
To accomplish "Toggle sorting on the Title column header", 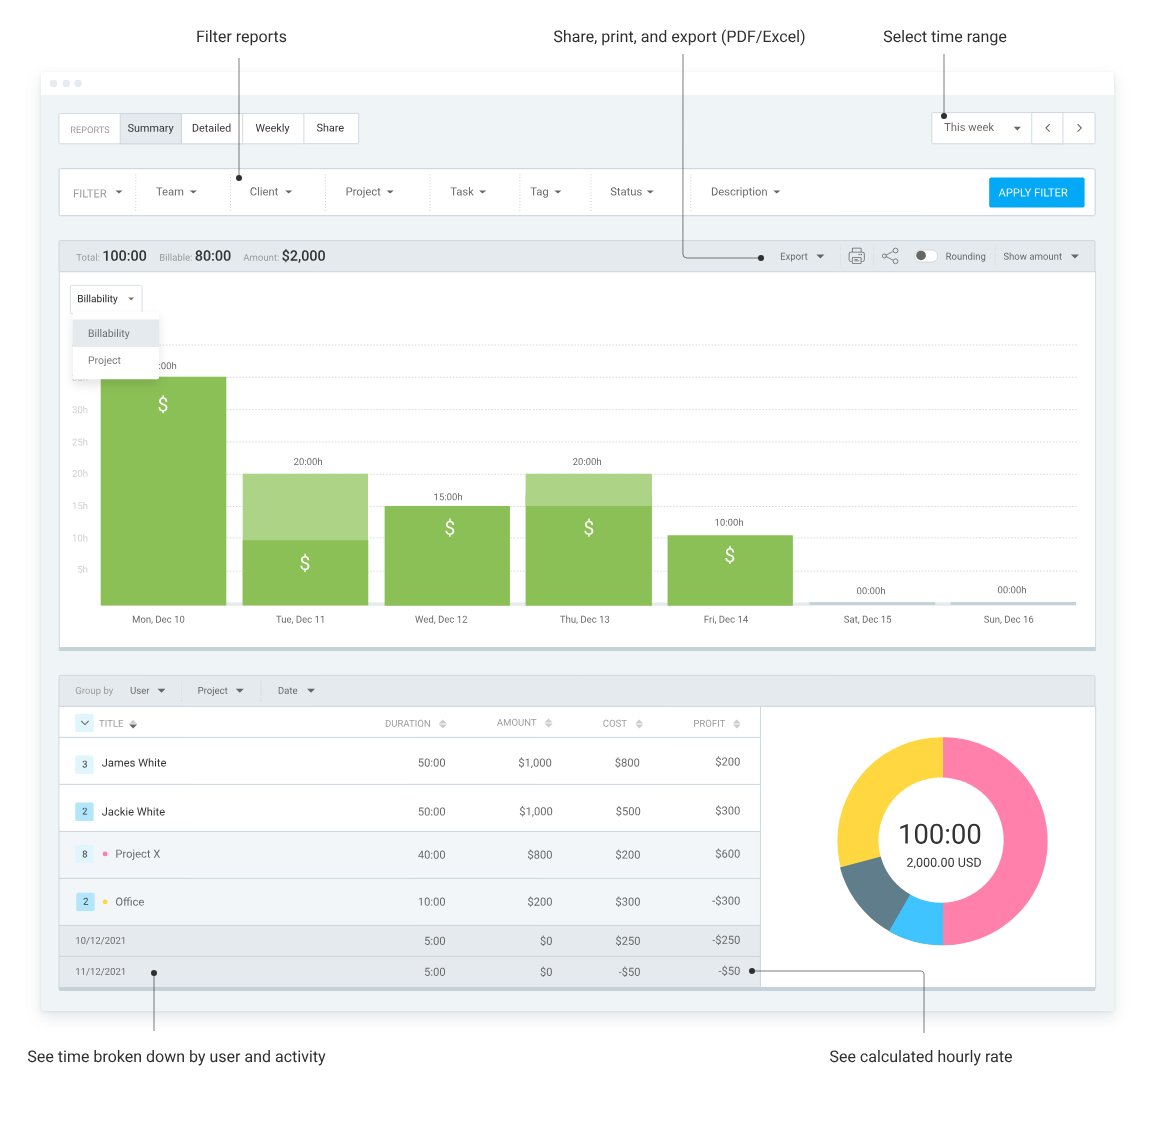I will coord(131,722).
